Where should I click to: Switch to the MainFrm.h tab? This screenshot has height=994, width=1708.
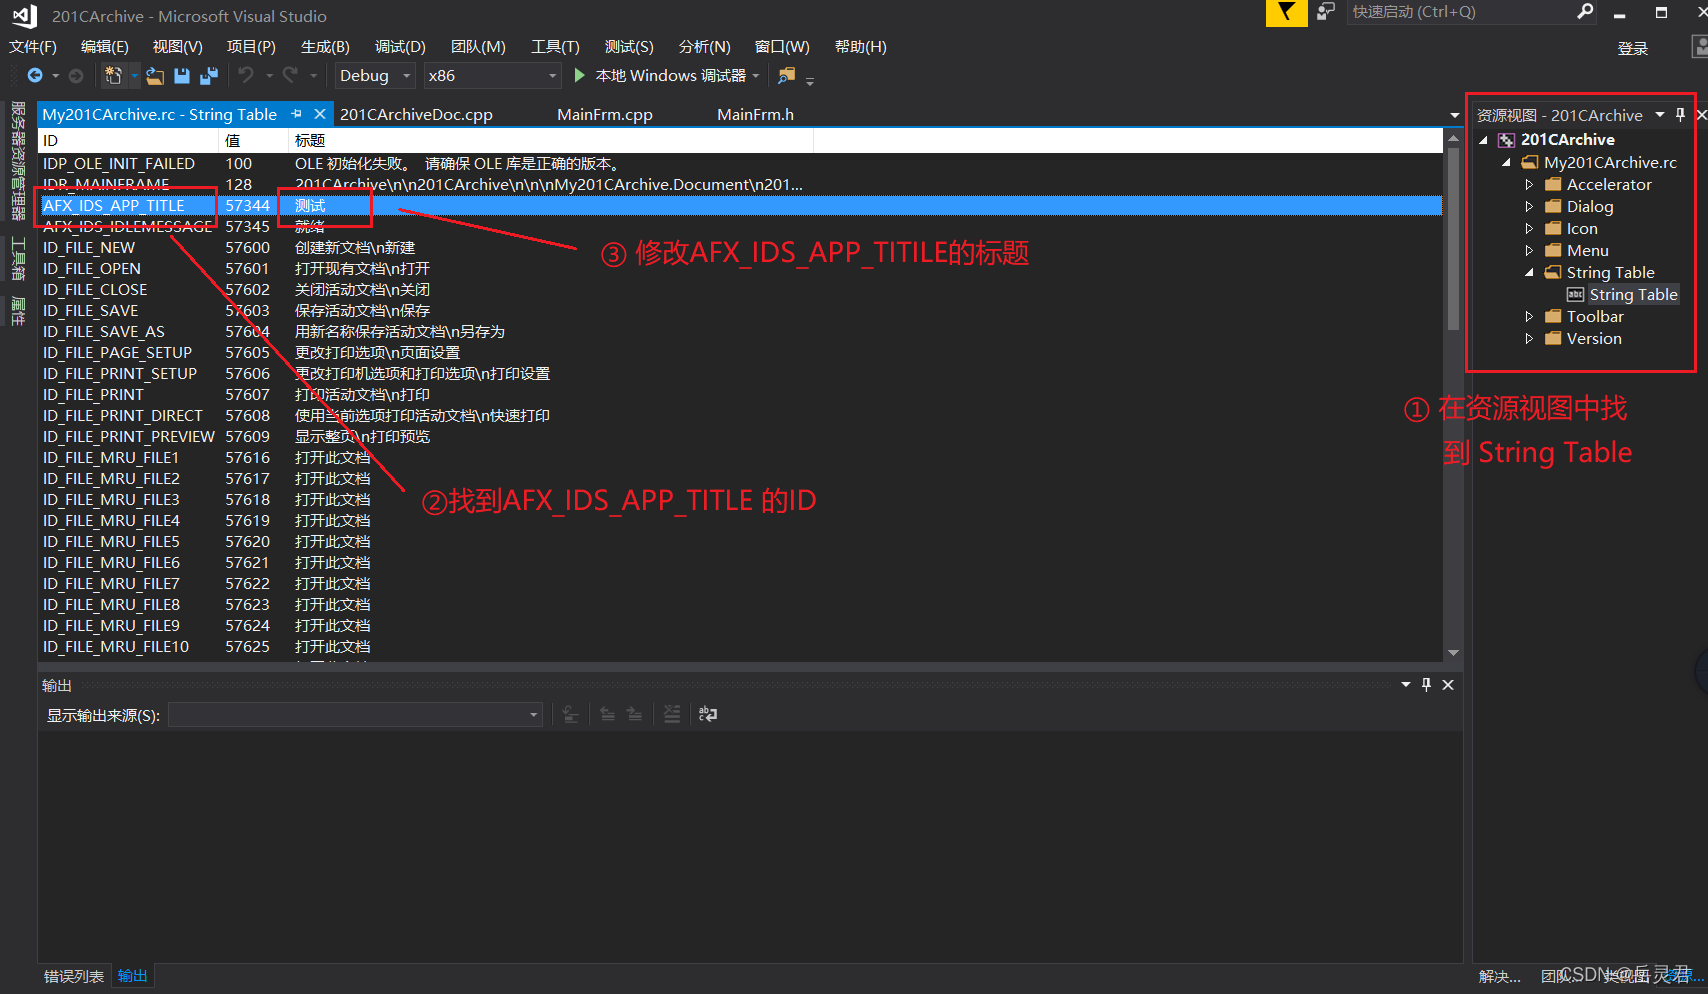tap(756, 115)
